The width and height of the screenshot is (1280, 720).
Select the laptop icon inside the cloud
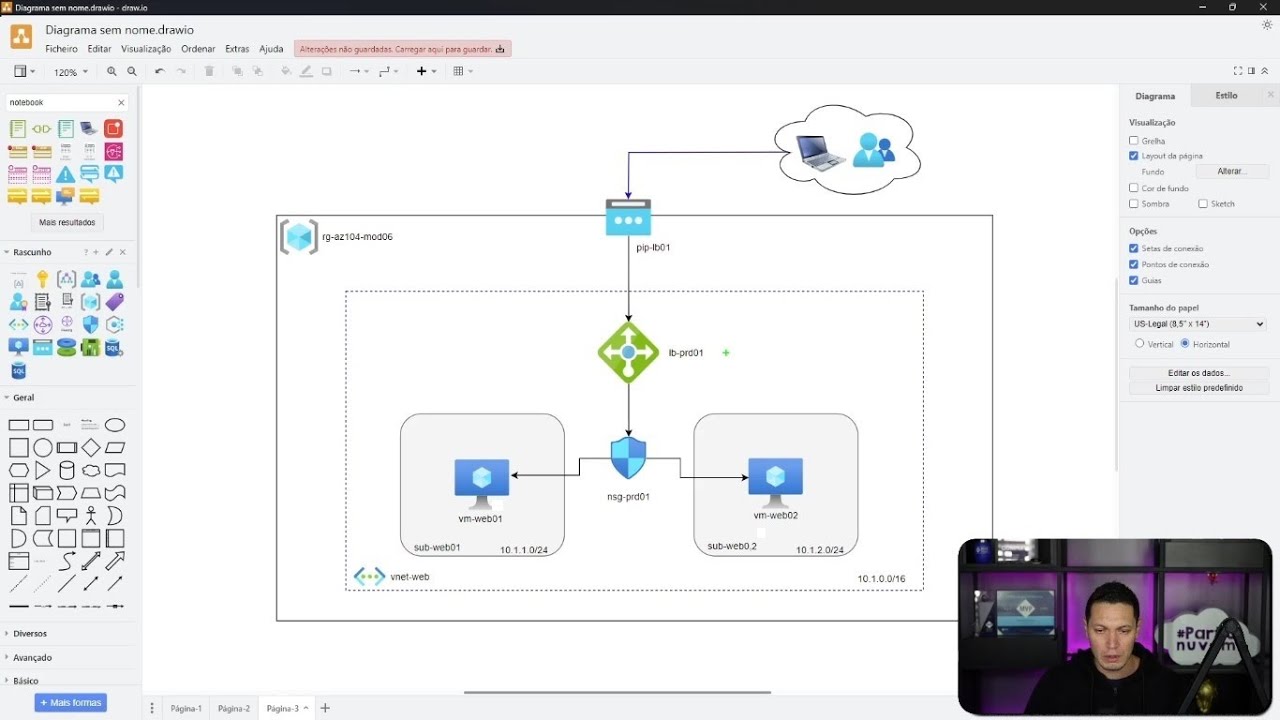pos(821,152)
